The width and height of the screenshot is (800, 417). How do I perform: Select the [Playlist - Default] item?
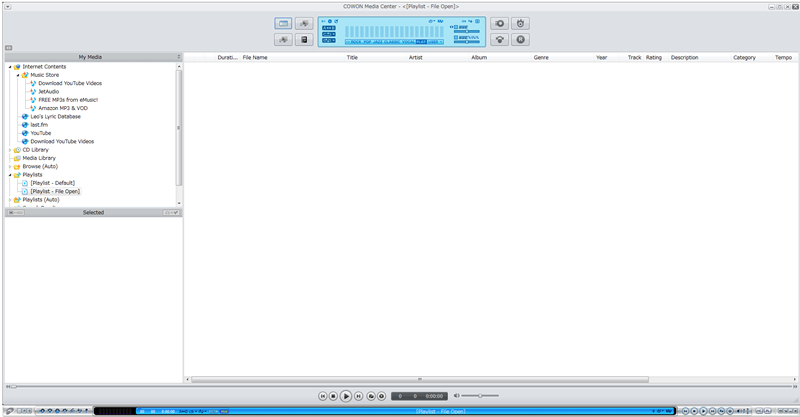point(53,183)
